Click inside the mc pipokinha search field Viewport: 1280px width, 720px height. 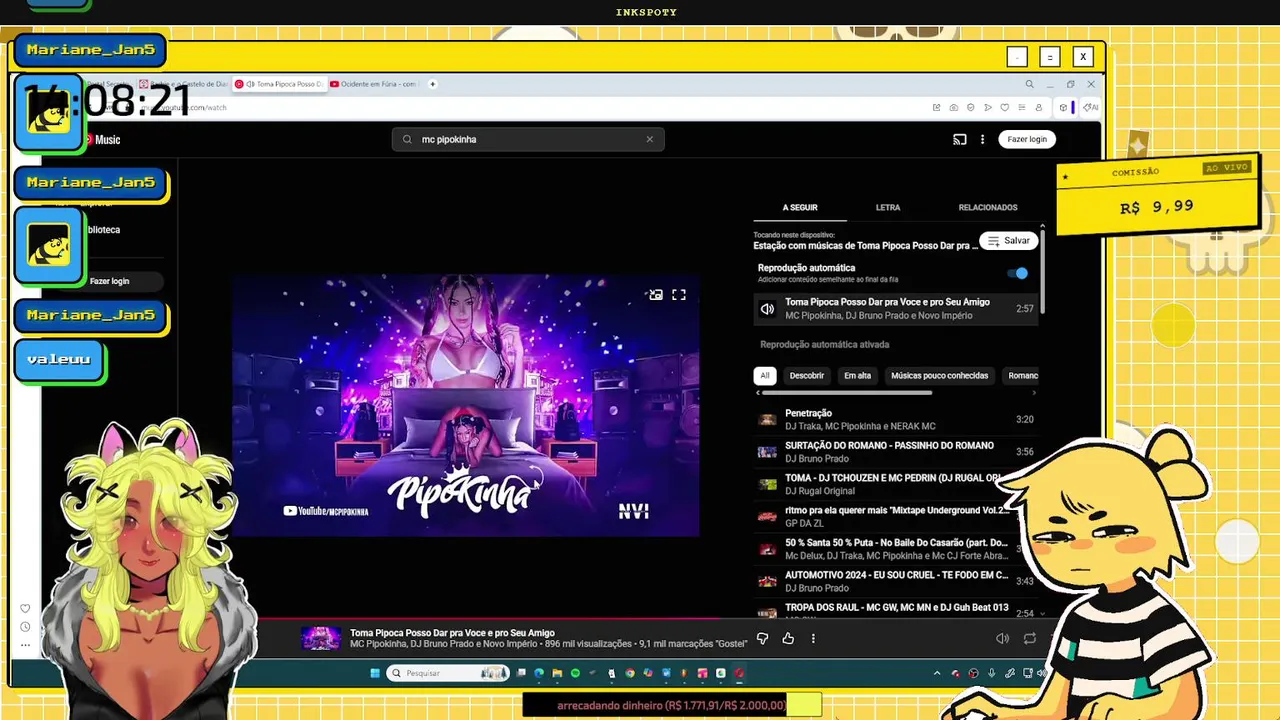[528, 139]
